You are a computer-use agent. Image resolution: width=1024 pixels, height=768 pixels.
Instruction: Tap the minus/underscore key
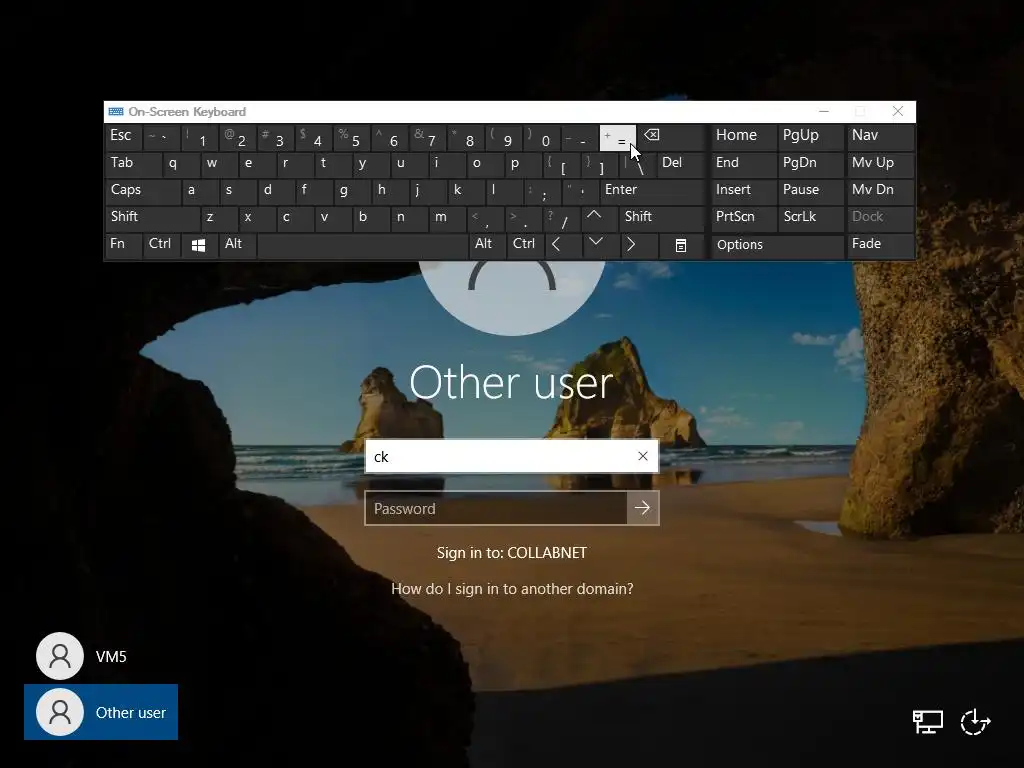(579, 137)
